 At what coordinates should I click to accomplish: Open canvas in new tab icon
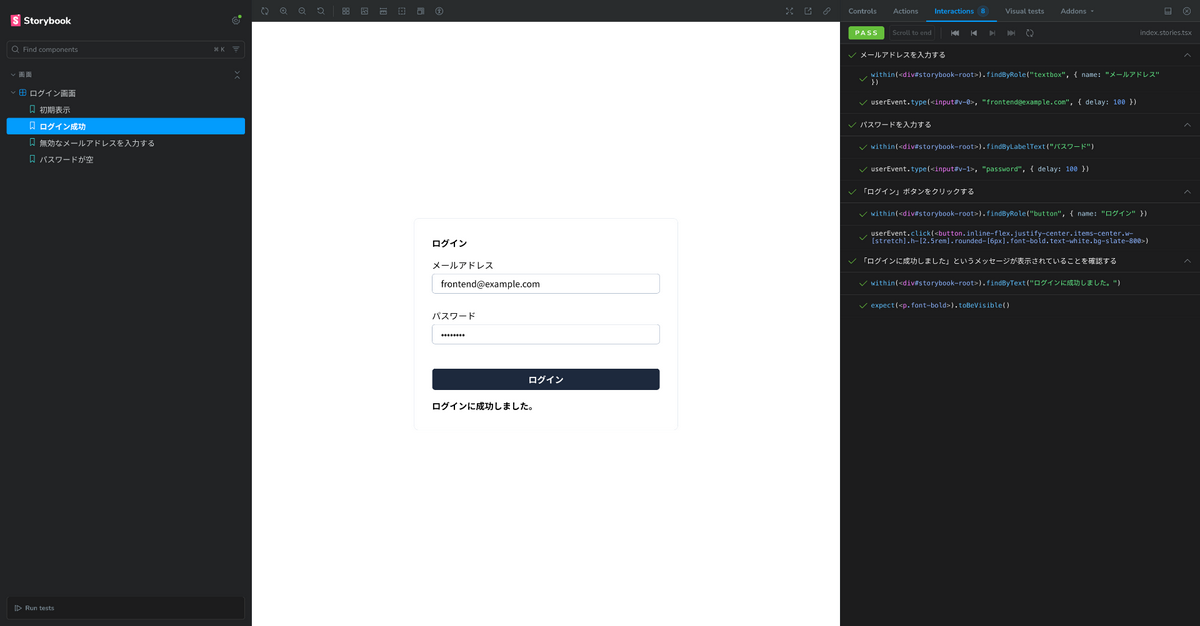[808, 11]
